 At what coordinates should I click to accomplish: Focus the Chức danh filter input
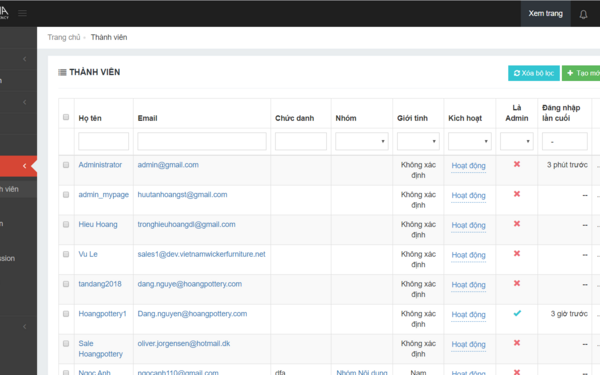click(301, 141)
